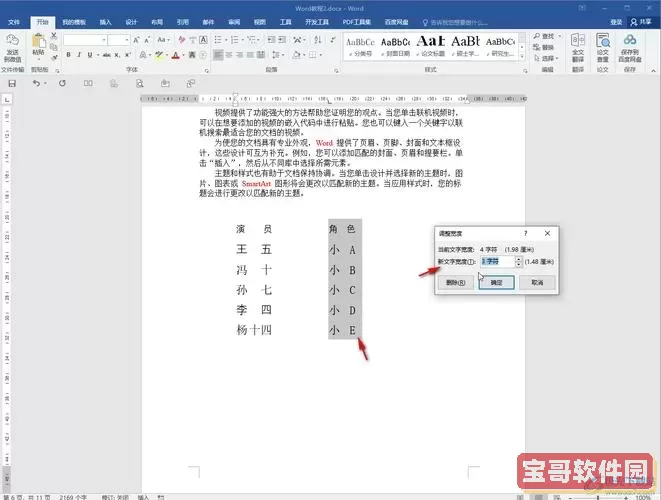Viewport: 661px width, 500px height.
Task: Toggle Underline formatting
Action: [90, 55]
